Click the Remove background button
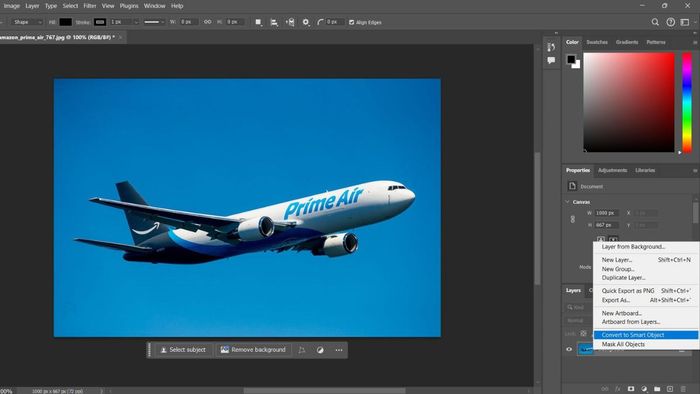700x394 pixels. [253, 350]
